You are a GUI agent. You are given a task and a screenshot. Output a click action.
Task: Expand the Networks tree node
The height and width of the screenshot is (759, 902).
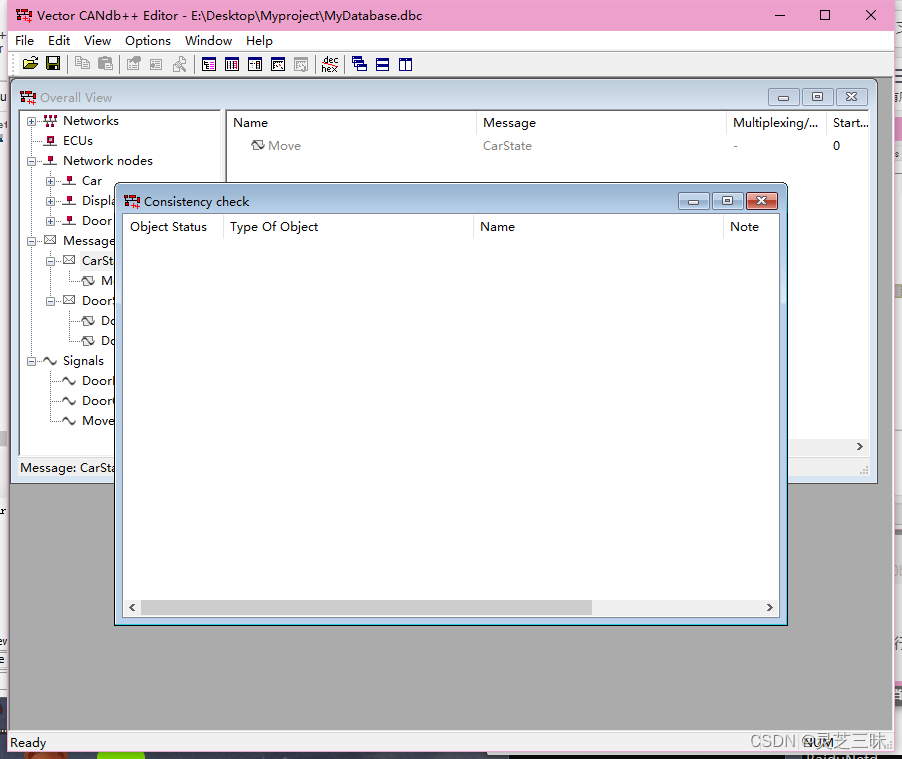[x=31, y=121]
